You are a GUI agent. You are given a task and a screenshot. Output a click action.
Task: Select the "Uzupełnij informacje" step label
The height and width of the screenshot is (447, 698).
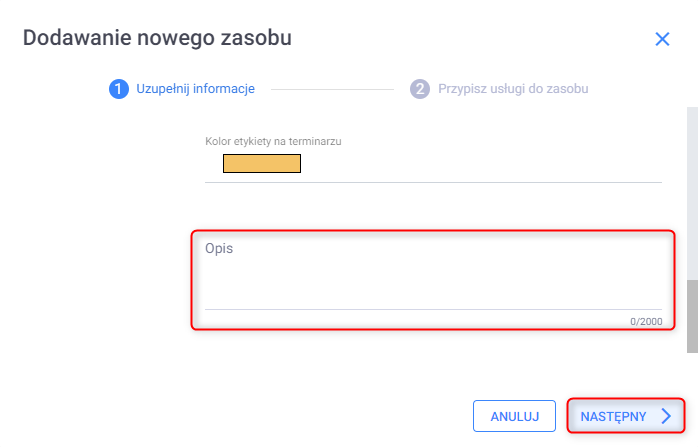click(195, 89)
